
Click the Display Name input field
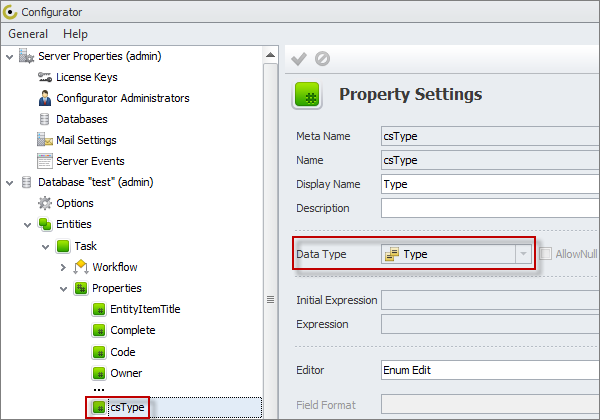point(490,184)
